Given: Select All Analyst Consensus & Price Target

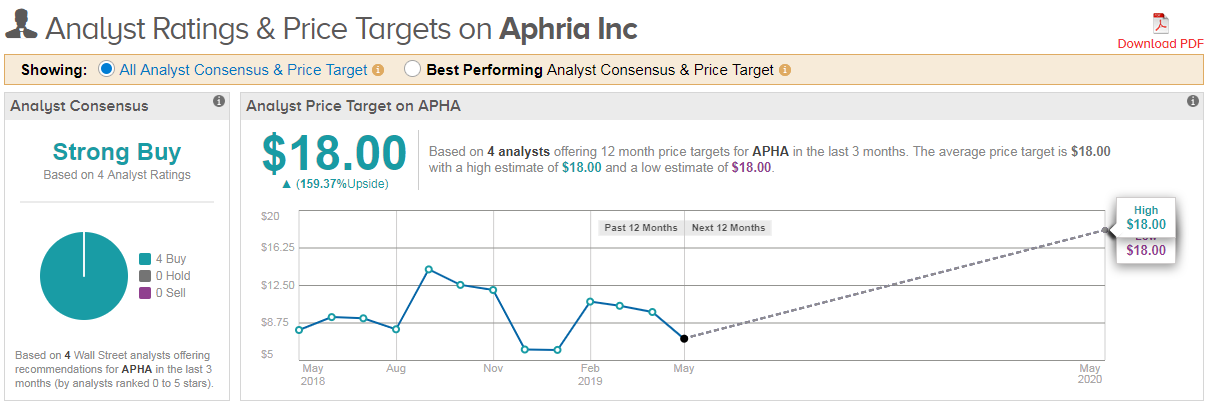Looking at the screenshot, I should pyautogui.click(x=108, y=70).
